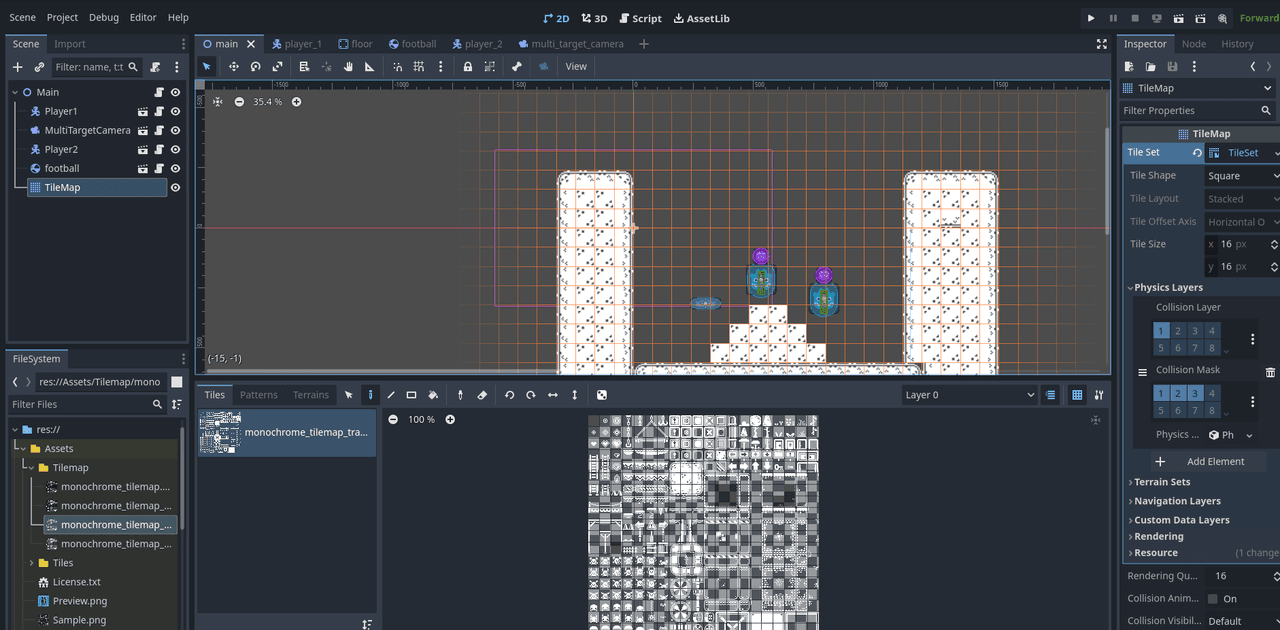Select the tile picker eyedropper tool
This screenshot has height=630, width=1280.
pyautogui.click(x=460, y=395)
